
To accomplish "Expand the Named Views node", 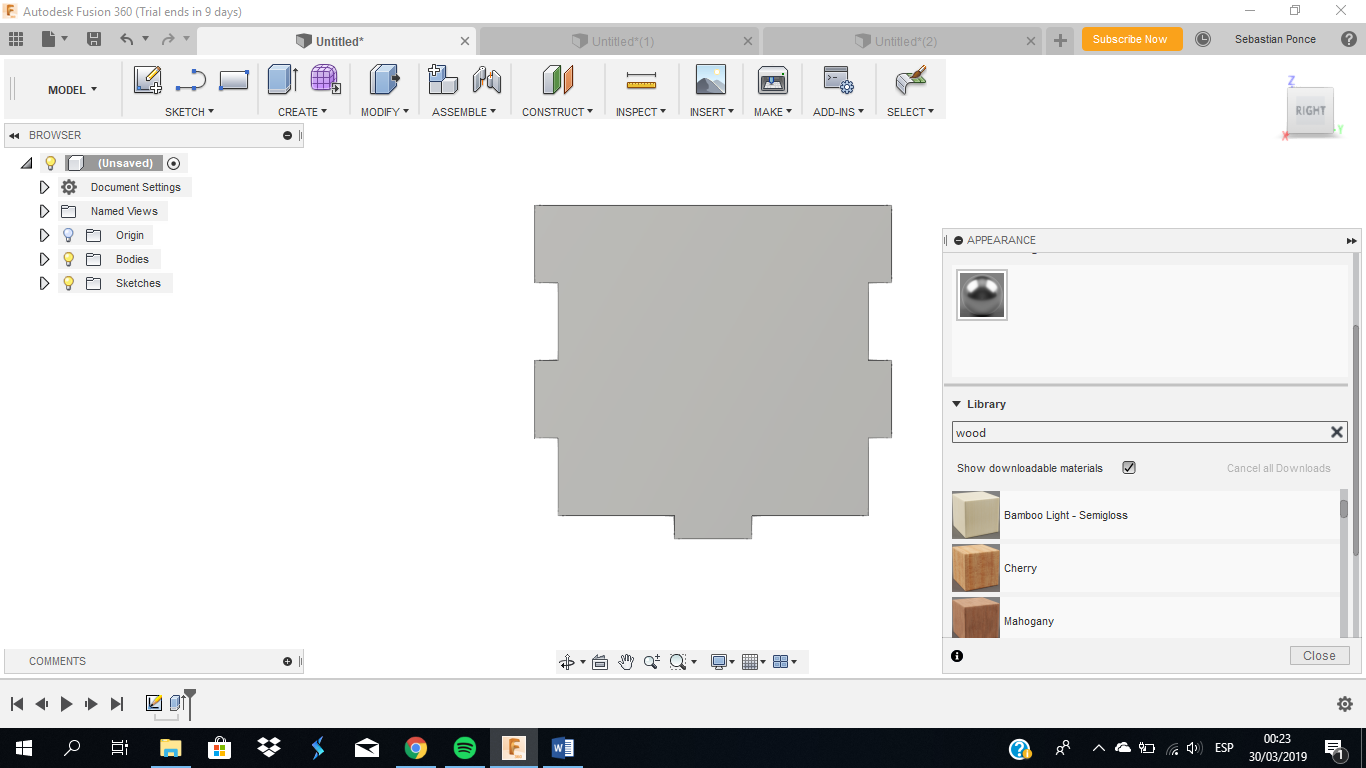I will (x=44, y=211).
